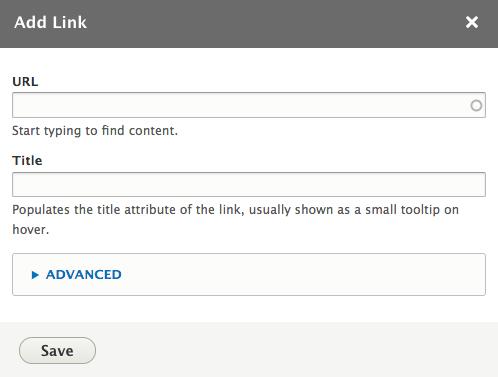Click the autocomplete circle icon in URL field
The height and width of the screenshot is (377, 498).
(x=476, y=105)
